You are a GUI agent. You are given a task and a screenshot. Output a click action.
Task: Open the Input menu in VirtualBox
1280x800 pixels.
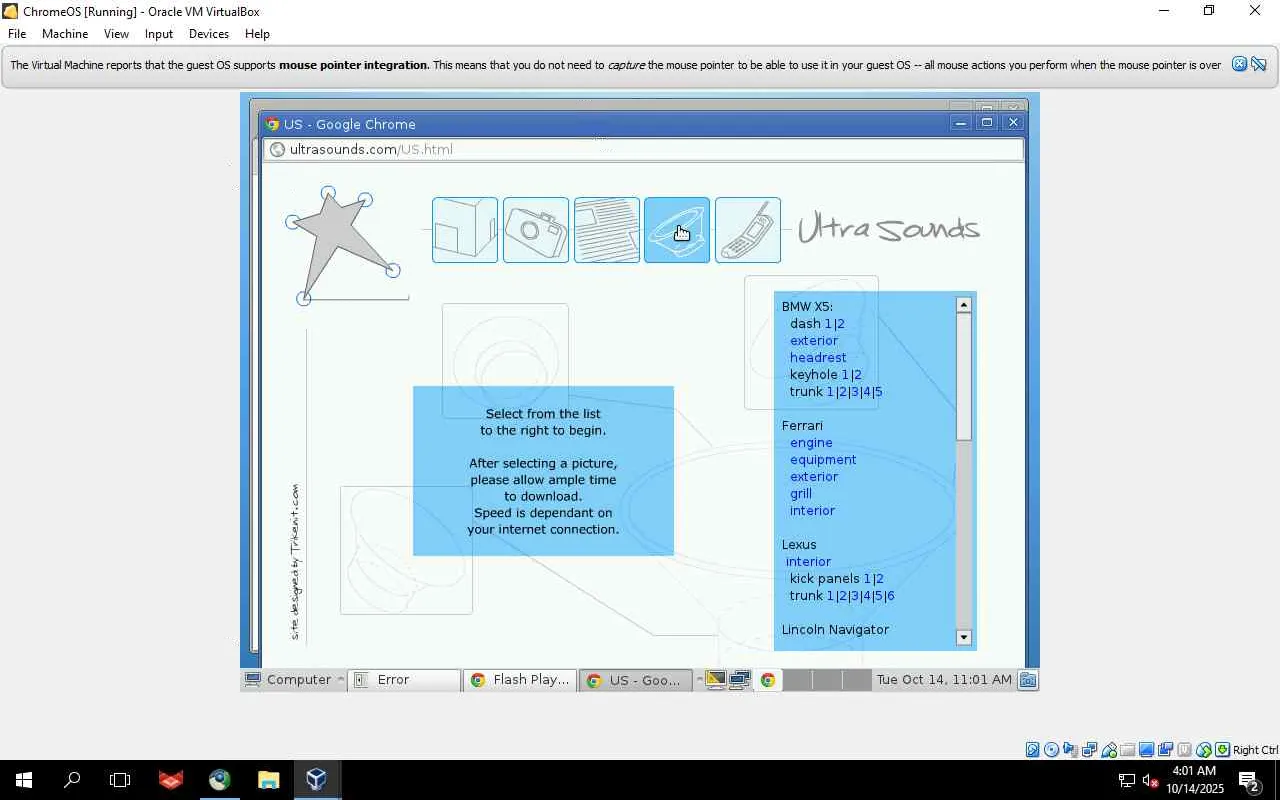click(x=159, y=34)
